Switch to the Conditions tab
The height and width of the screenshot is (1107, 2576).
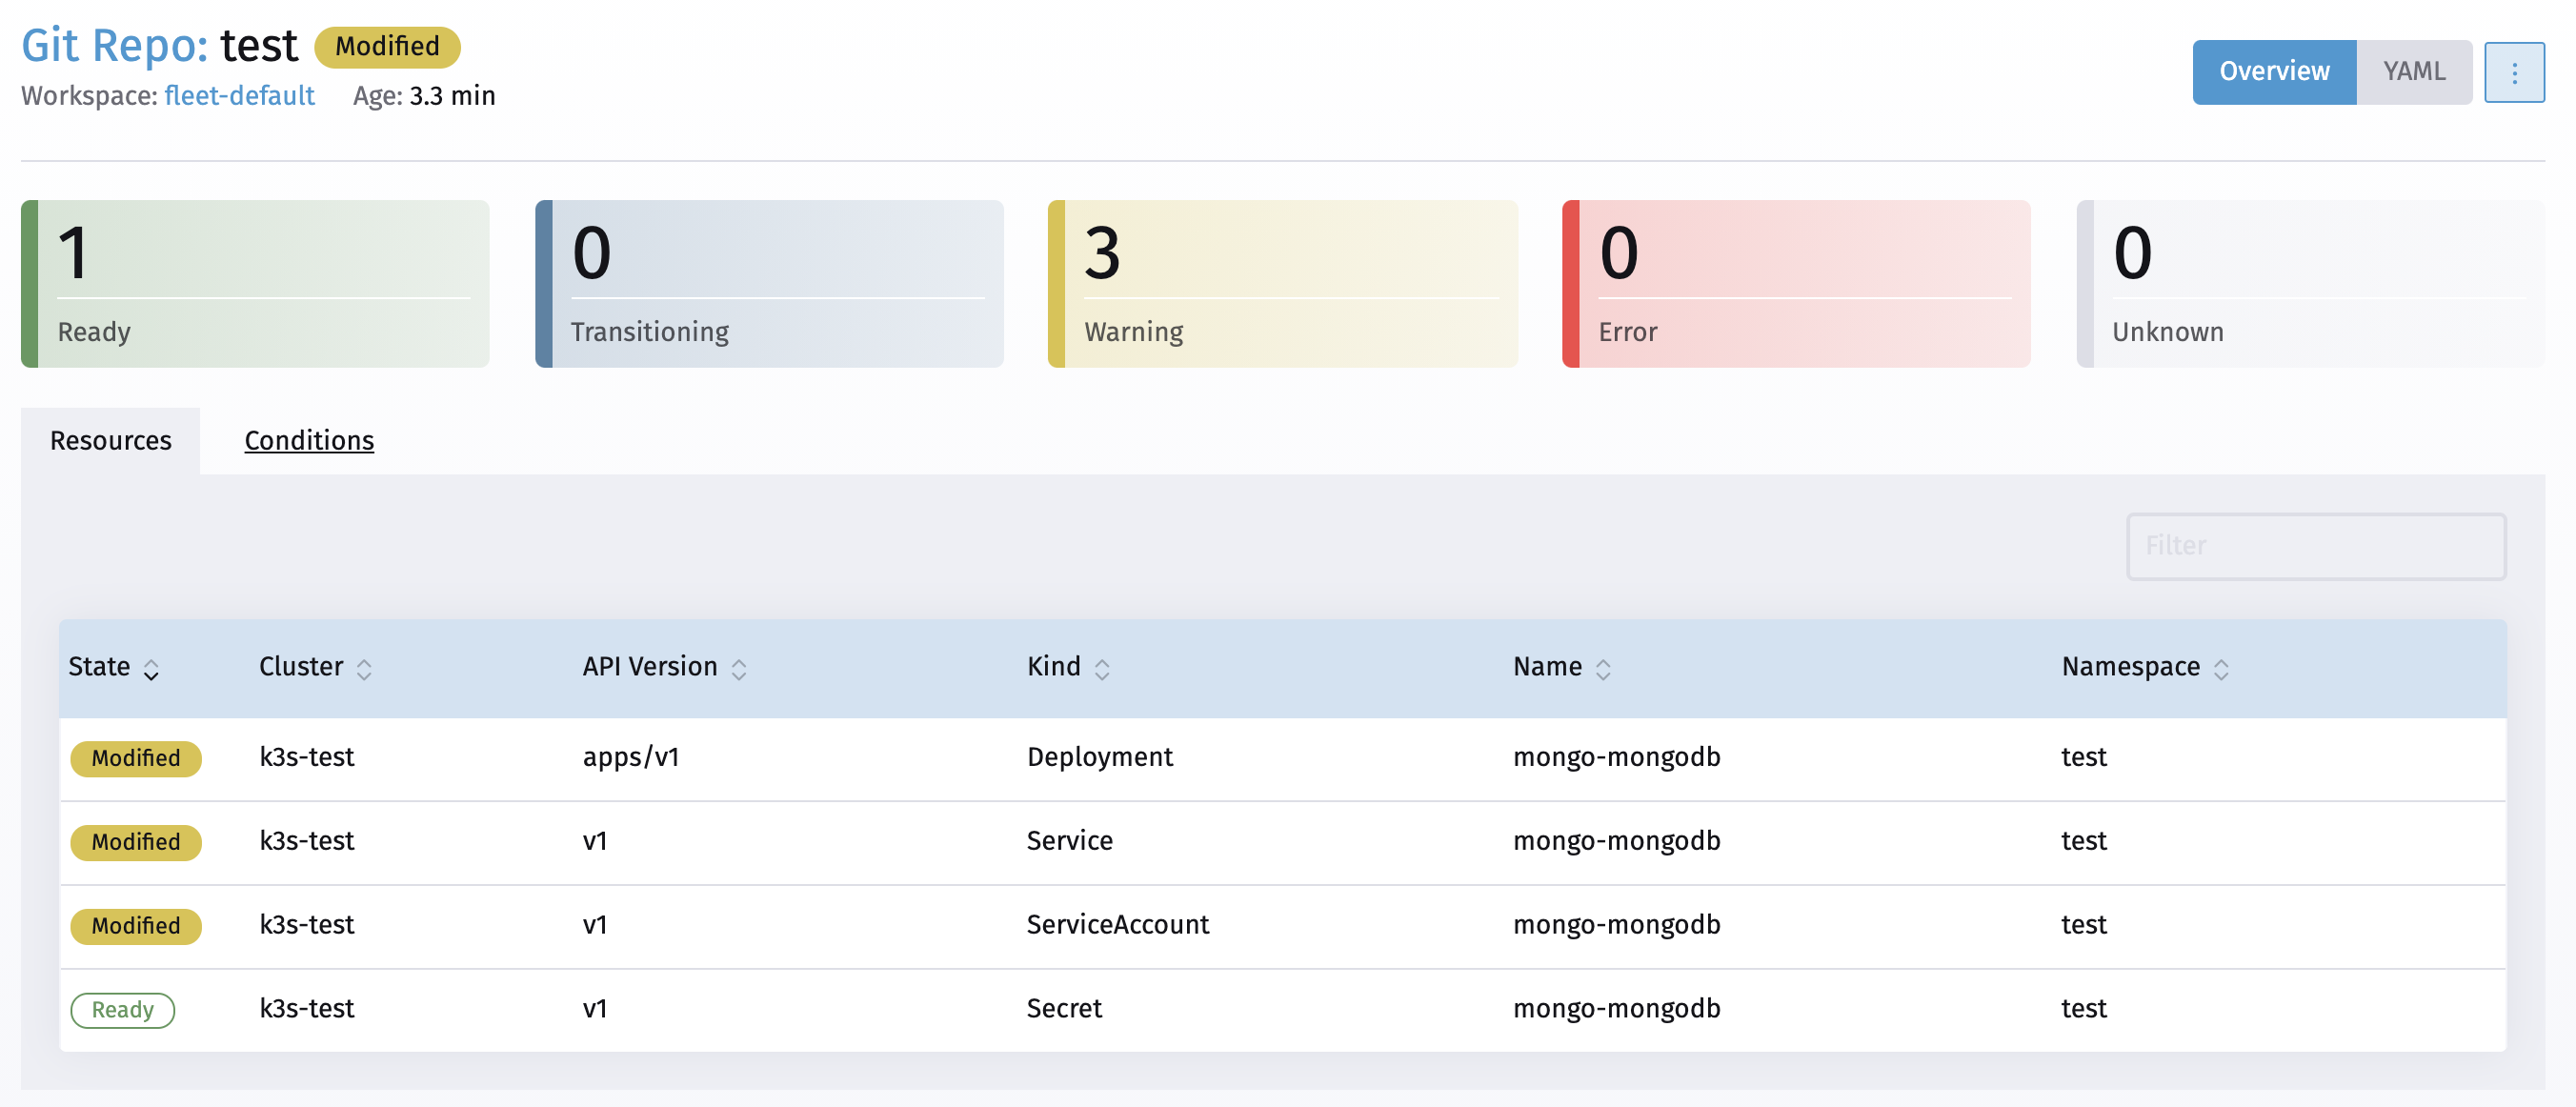click(309, 440)
